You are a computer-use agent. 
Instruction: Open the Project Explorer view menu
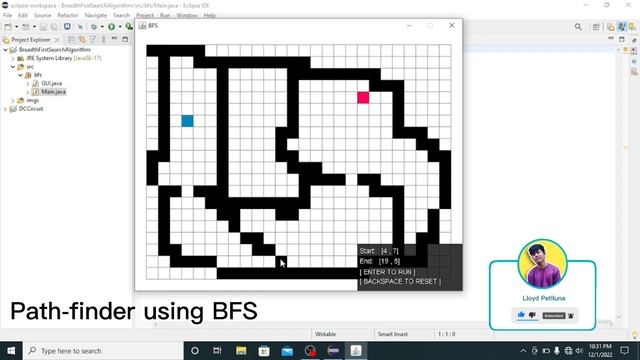[104, 39]
